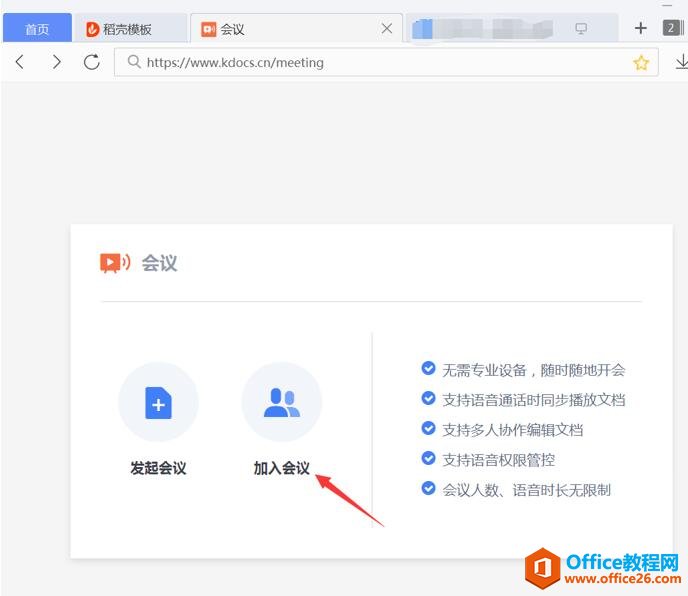Click checkmark beside 支持语音权限管控

point(428,458)
